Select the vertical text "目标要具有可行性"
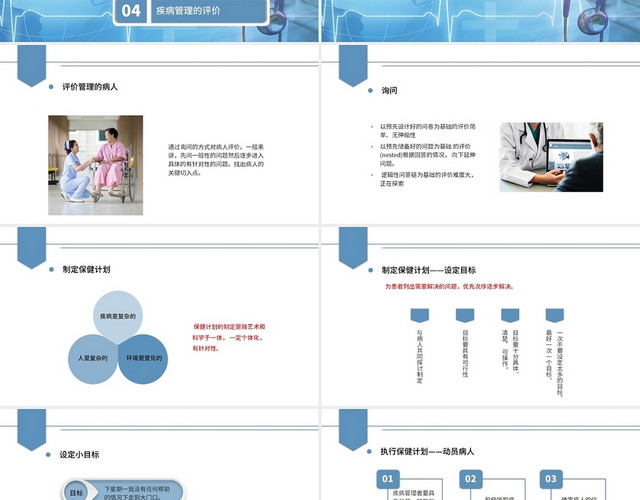Screen dimensions: 640x500 pos(465,353)
